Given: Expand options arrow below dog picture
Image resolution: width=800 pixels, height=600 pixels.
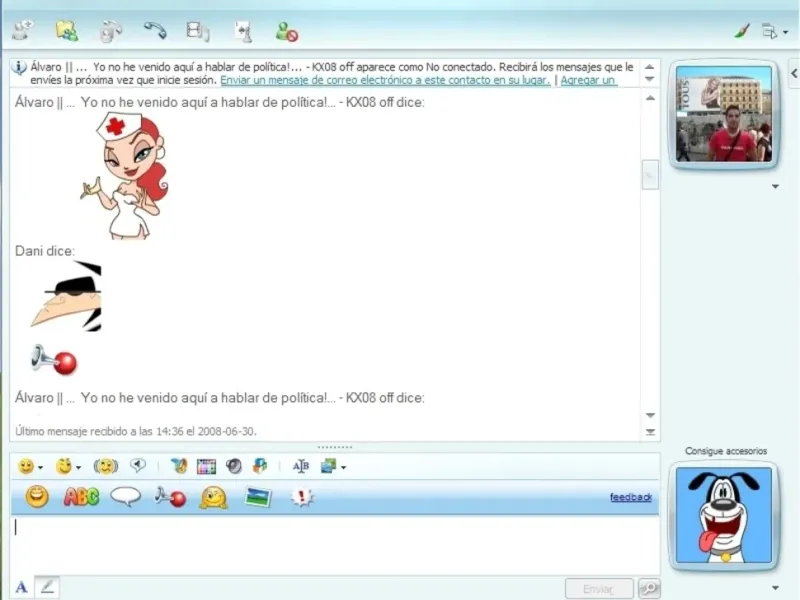Looking at the screenshot, I should click(776, 588).
